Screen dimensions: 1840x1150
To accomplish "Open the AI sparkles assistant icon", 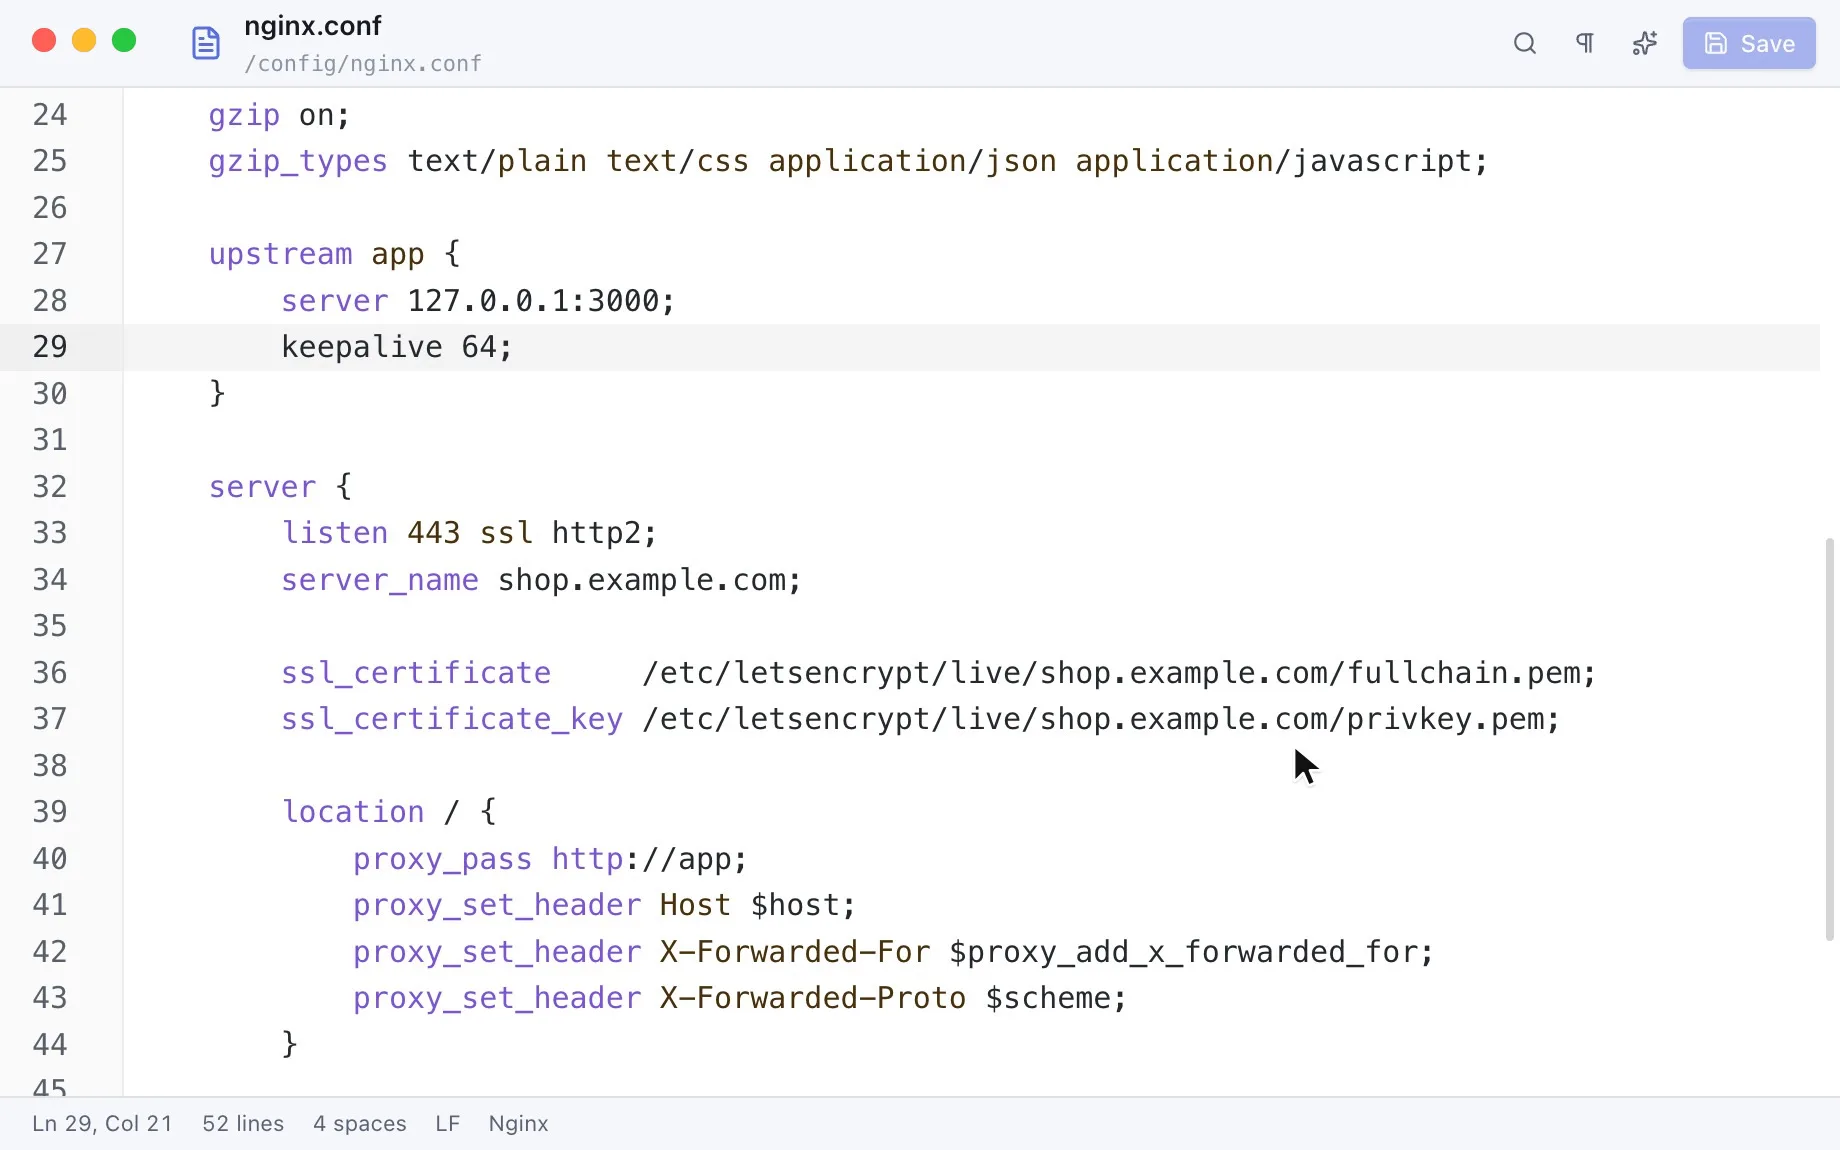I will pos(1645,43).
